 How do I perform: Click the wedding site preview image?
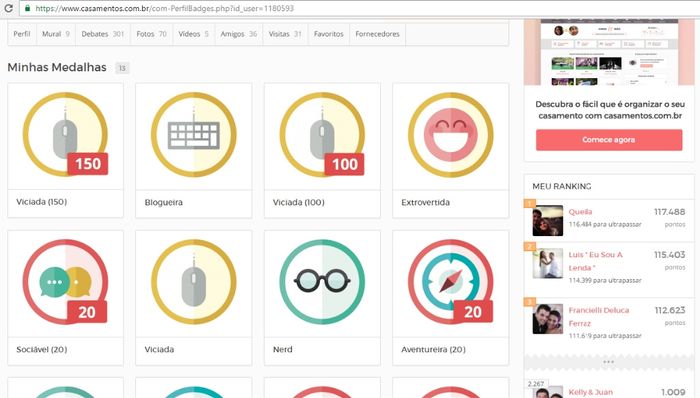pyautogui.click(x=609, y=52)
